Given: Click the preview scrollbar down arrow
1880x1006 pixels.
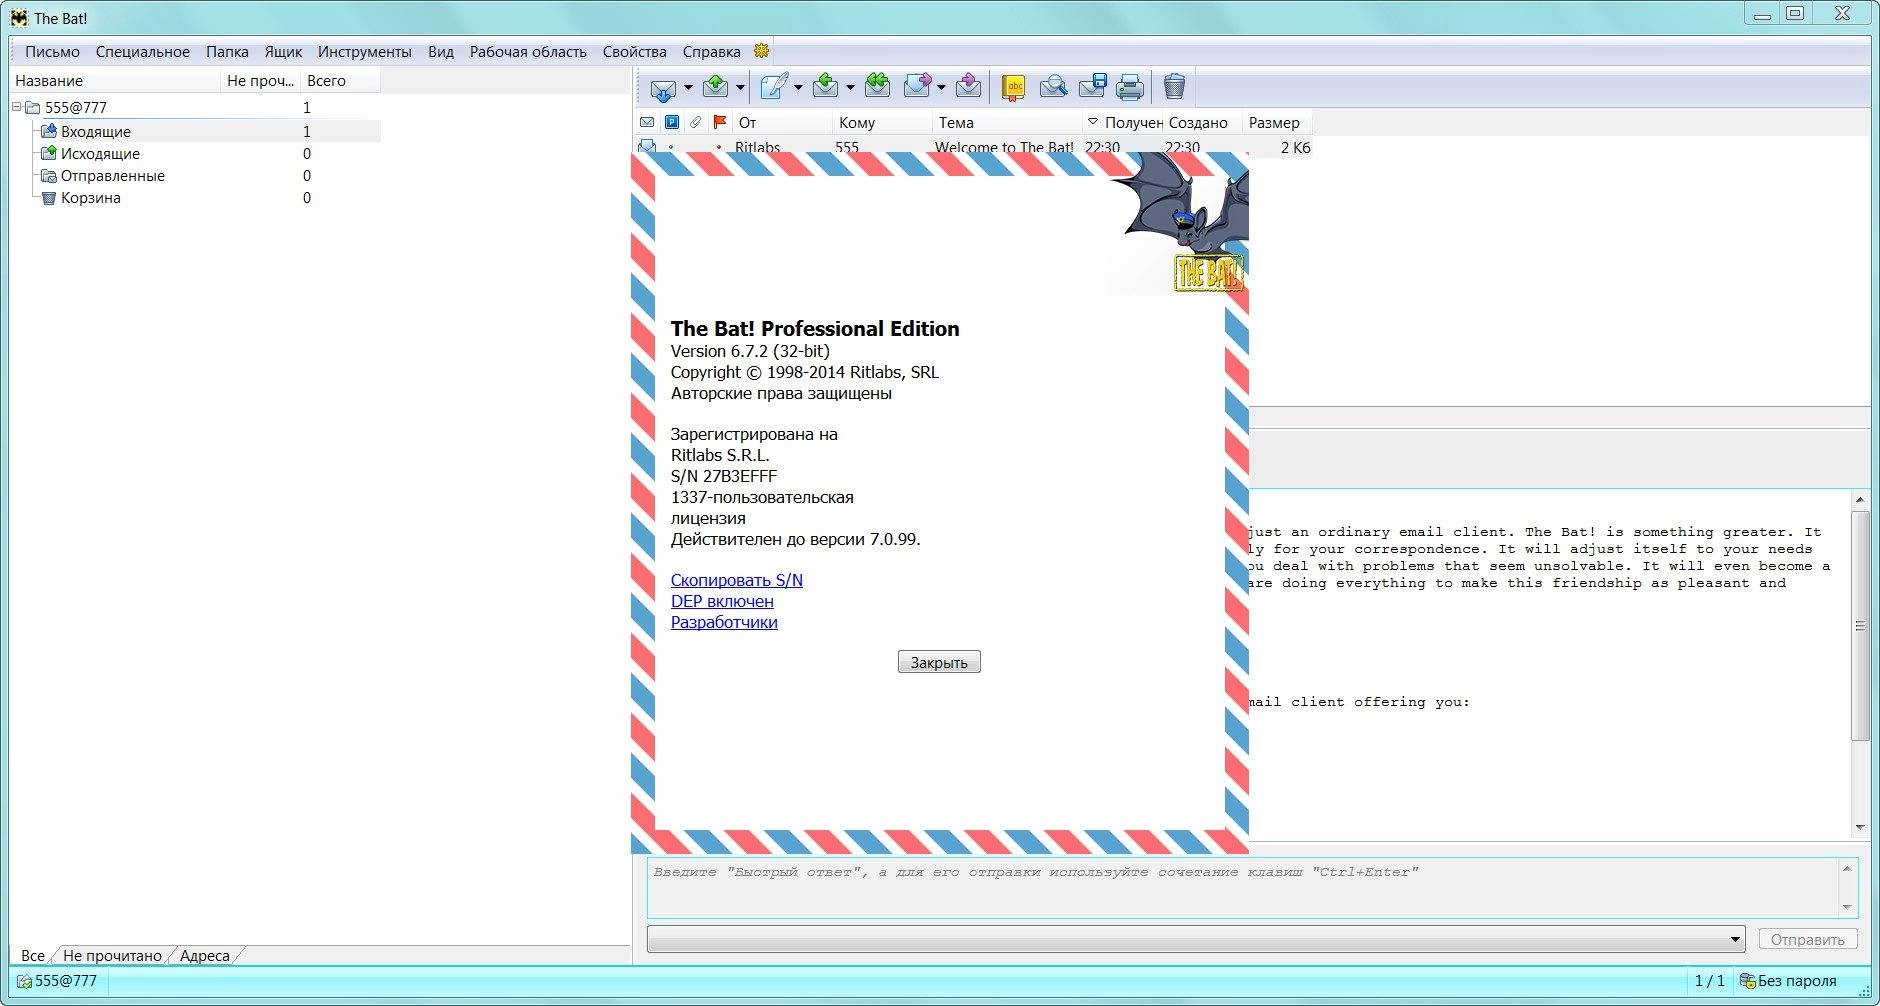Looking at the screenshot, I should 1860,827.
